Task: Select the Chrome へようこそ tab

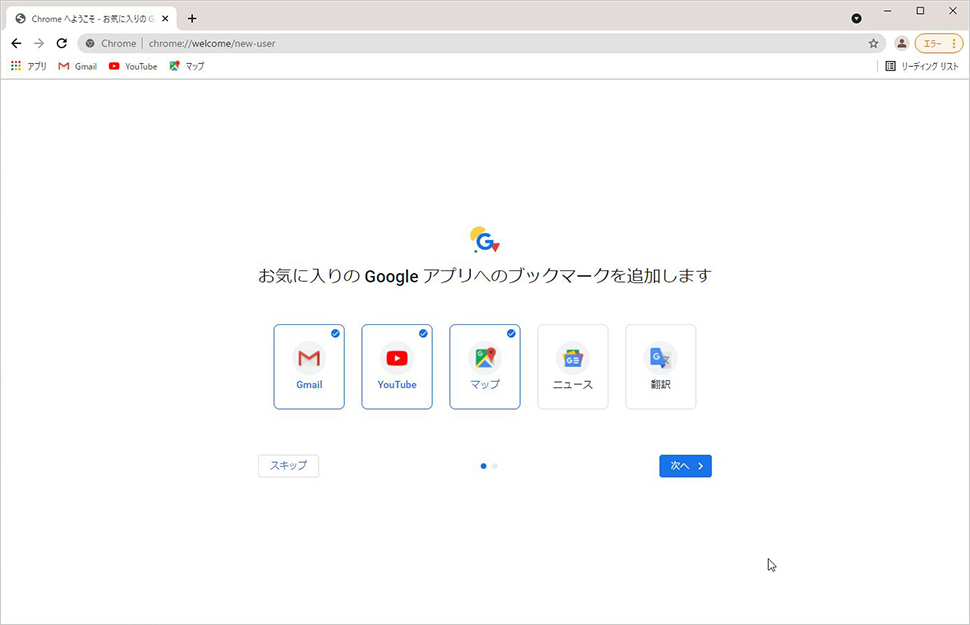Action: coord(92,19)
